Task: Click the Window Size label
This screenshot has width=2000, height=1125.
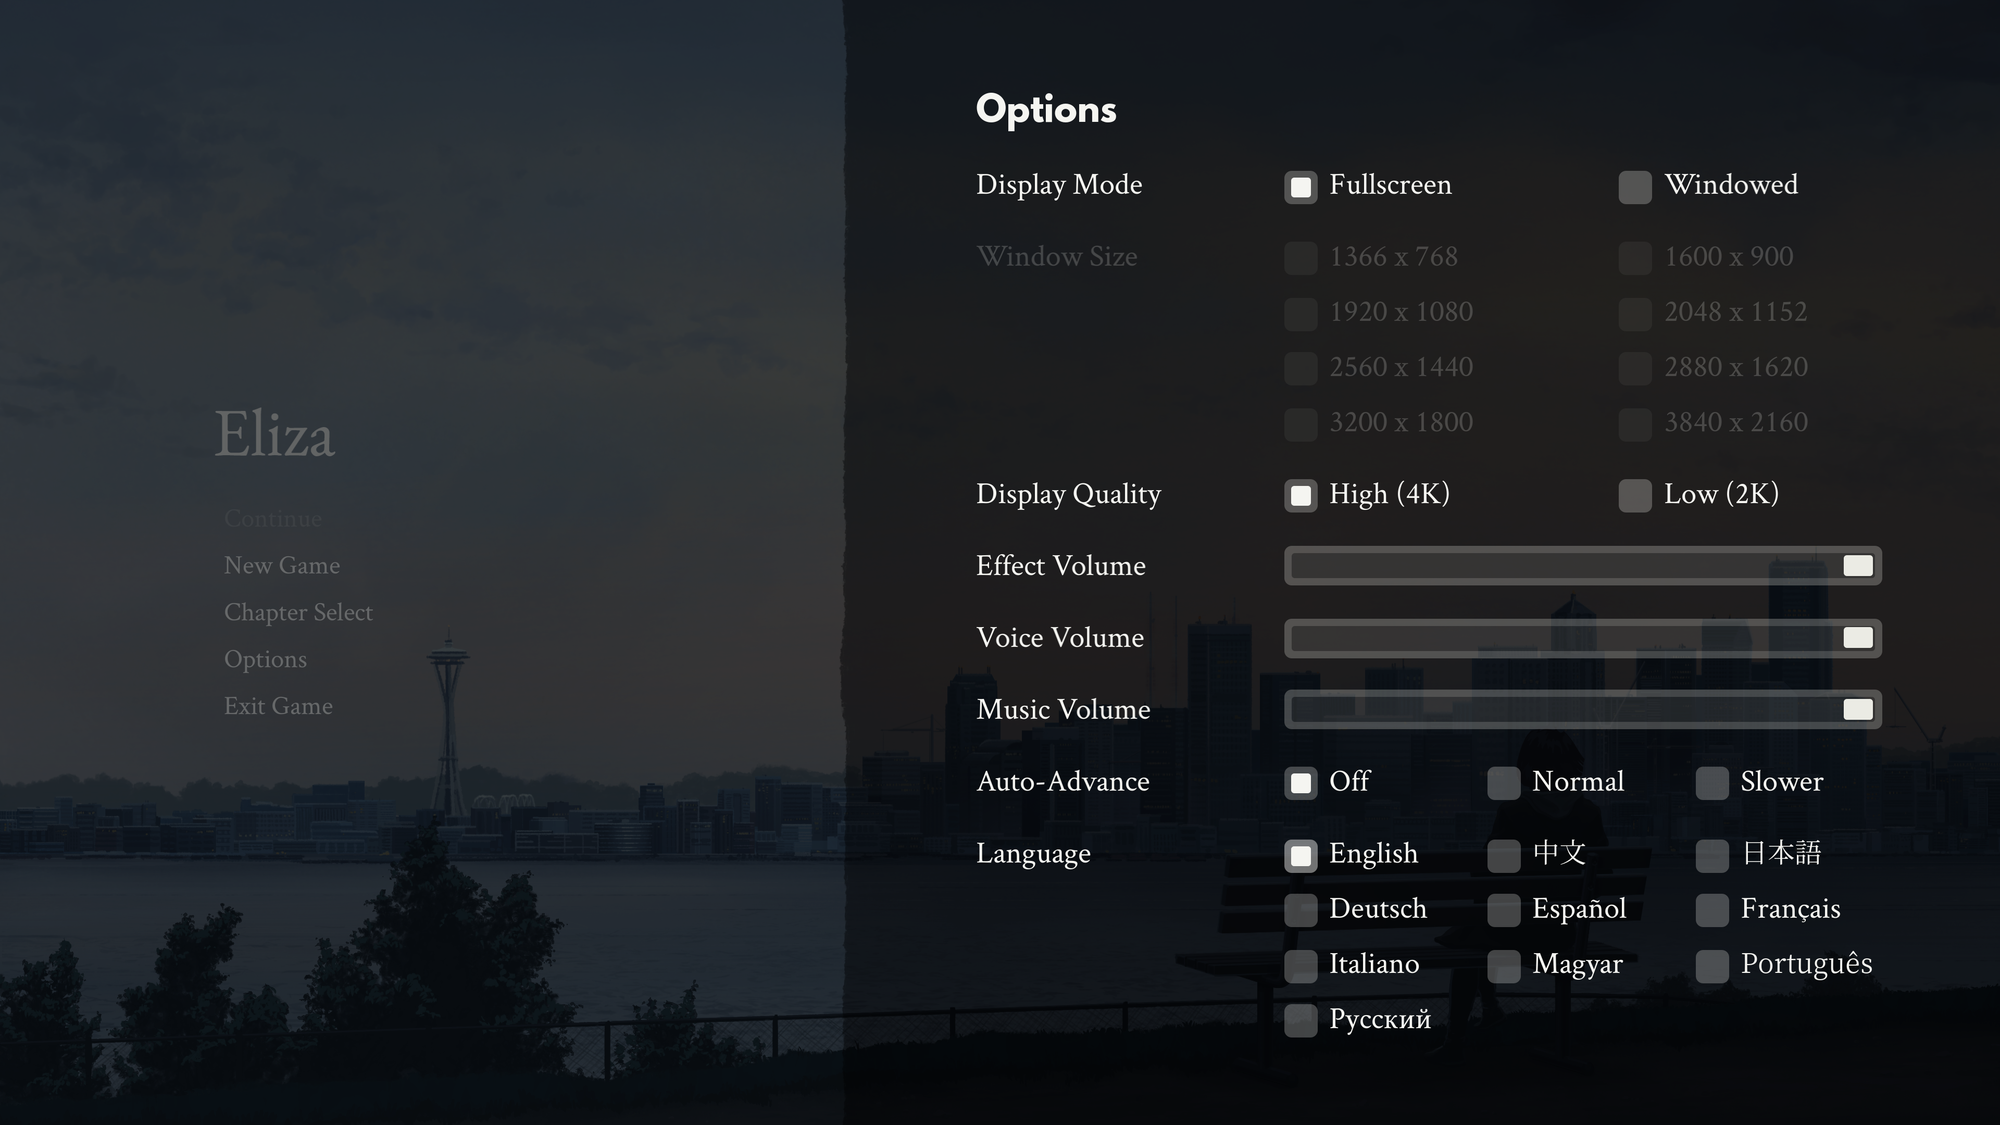Action: pyautogui.click(x=1057, y=257)
